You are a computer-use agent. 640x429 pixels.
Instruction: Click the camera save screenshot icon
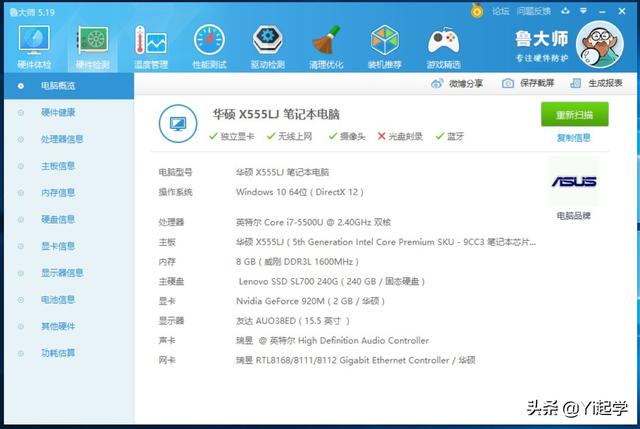click(508, 83)
